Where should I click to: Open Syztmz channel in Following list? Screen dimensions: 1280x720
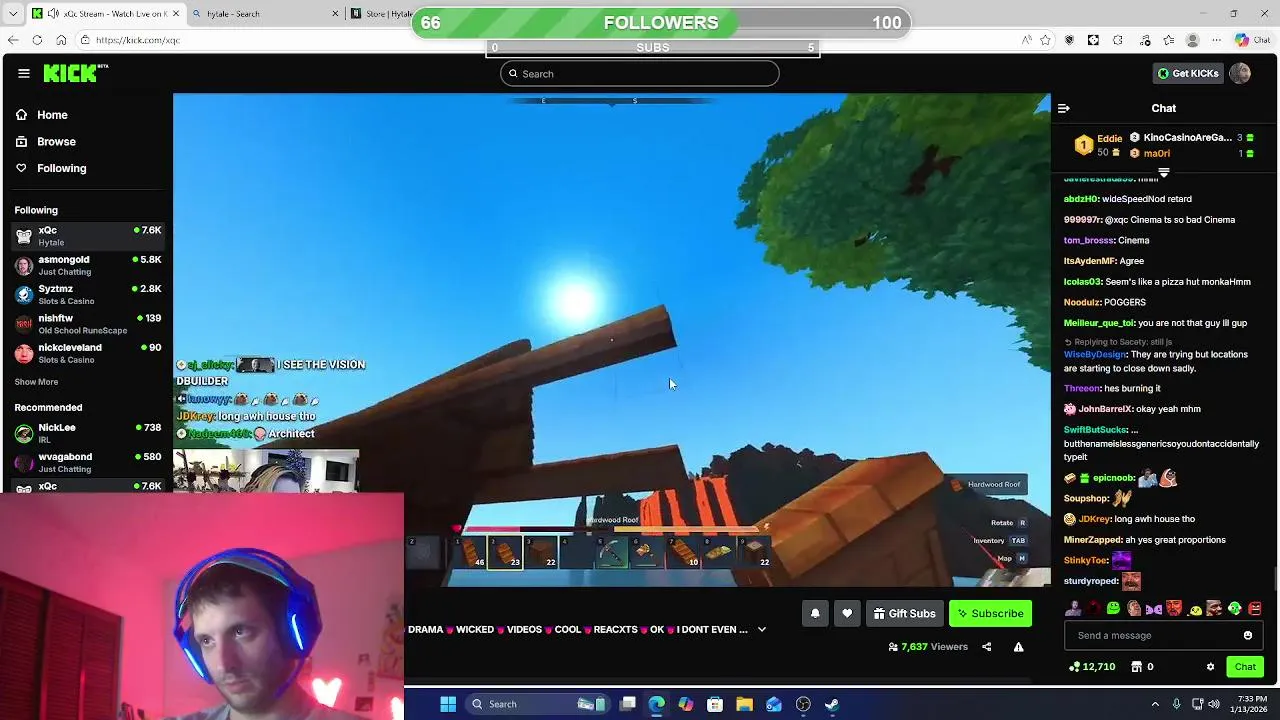click(88, 294)
